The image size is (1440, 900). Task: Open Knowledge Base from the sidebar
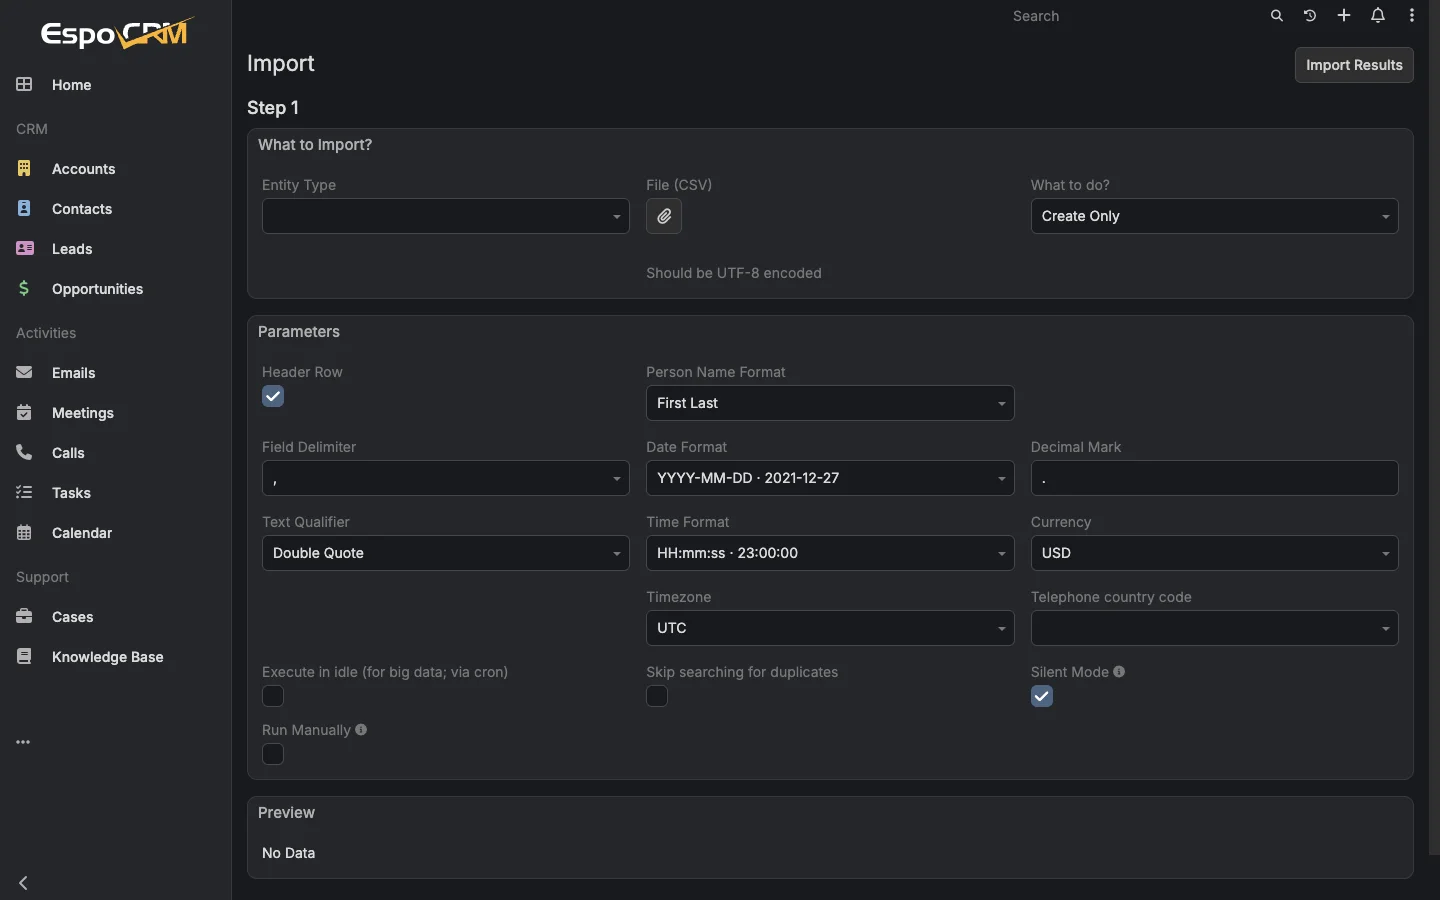pyautogui.click(x=115, y=657)
